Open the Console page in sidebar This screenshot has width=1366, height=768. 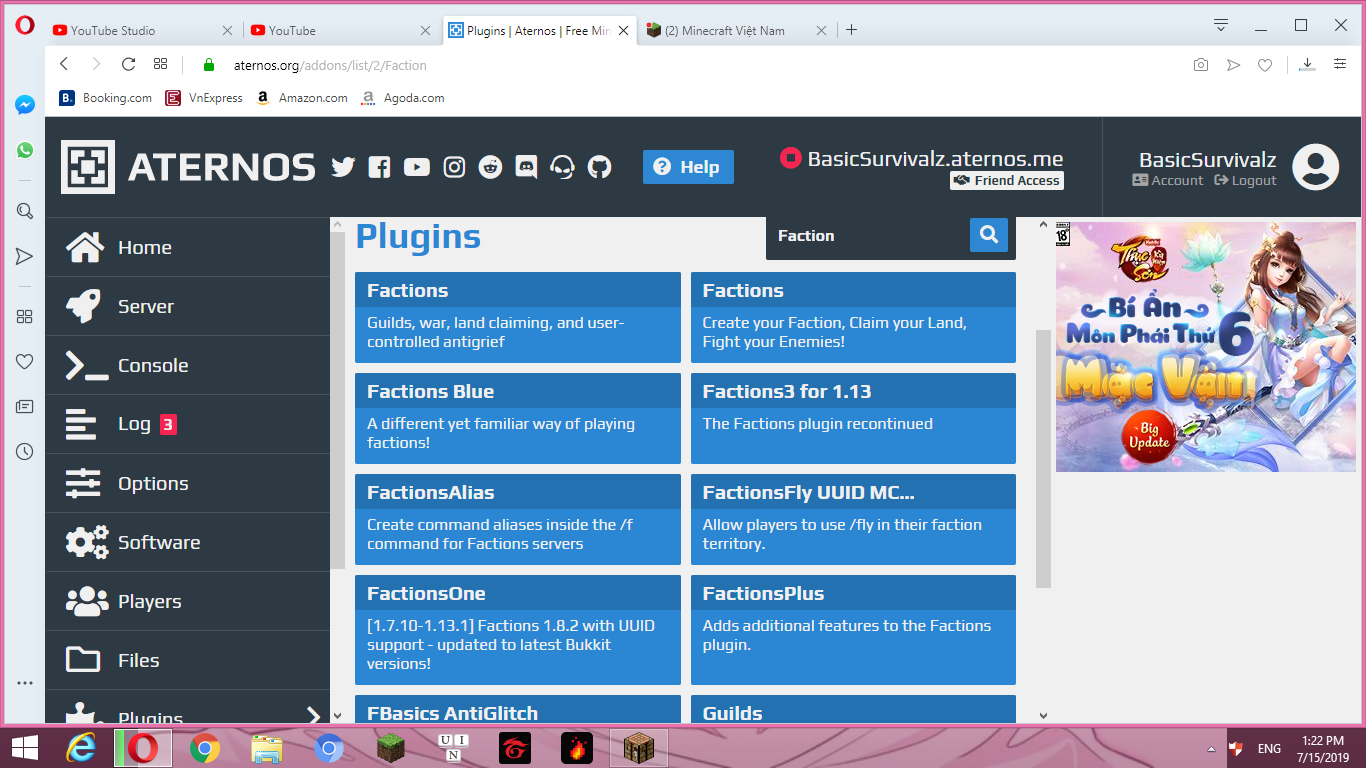(x=152, y=366)
